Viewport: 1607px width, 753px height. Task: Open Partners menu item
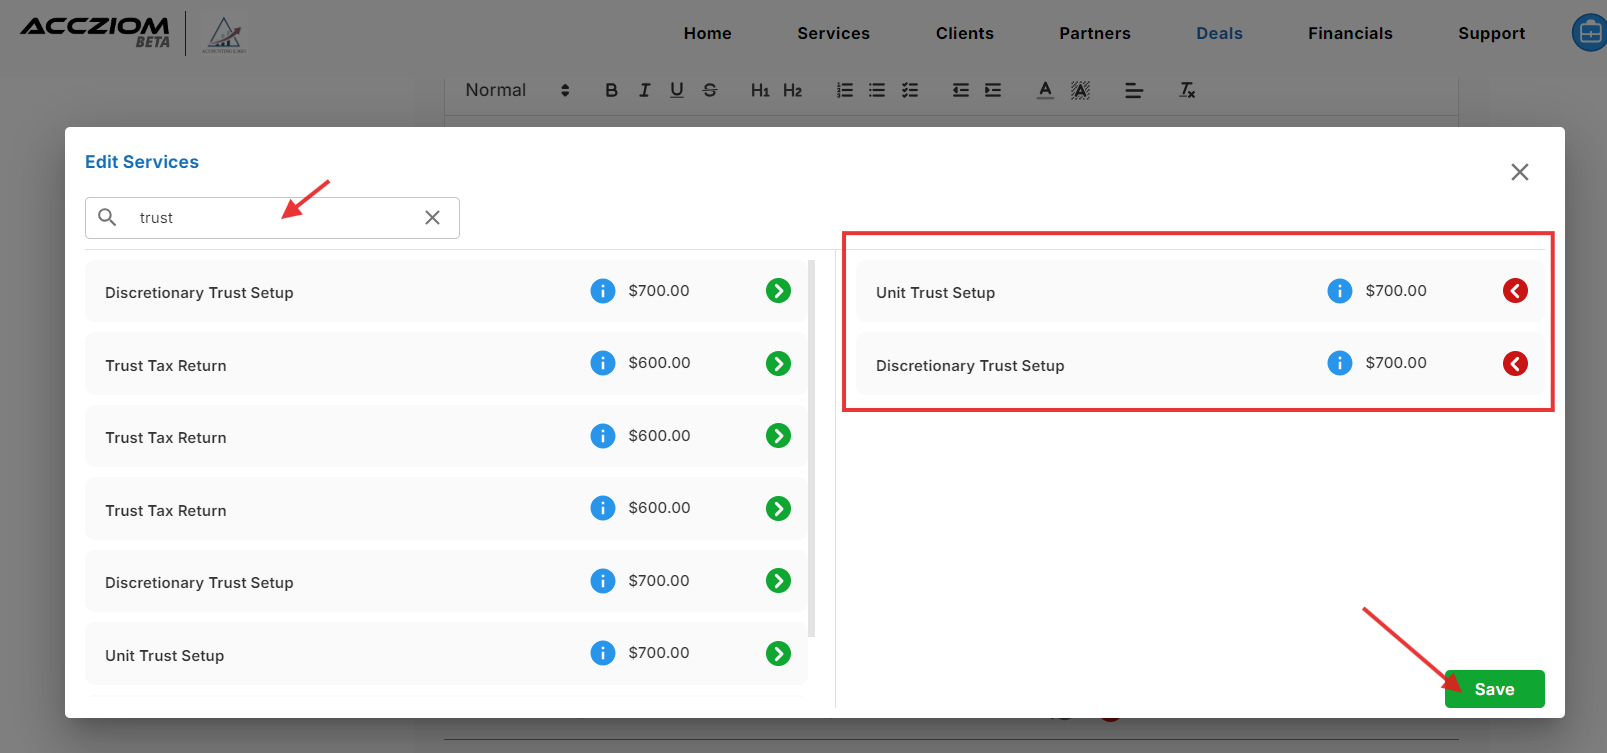[x=1095, y=33]
